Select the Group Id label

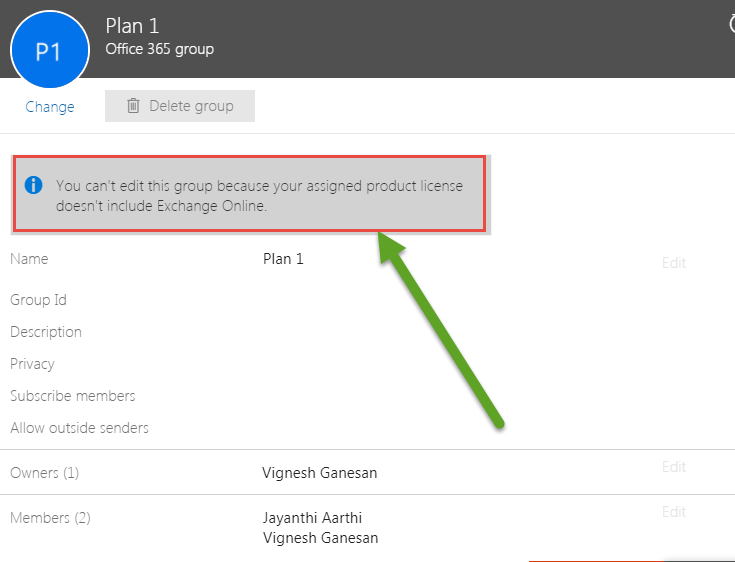[38, 300]
